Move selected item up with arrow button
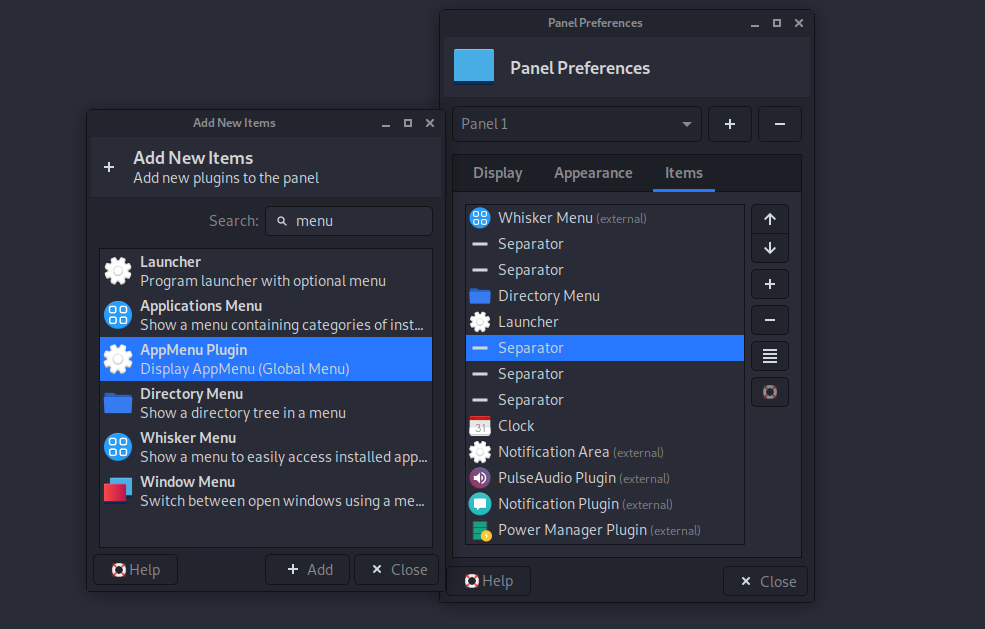This screenshot has width=985, height=629. coord(769,219)
